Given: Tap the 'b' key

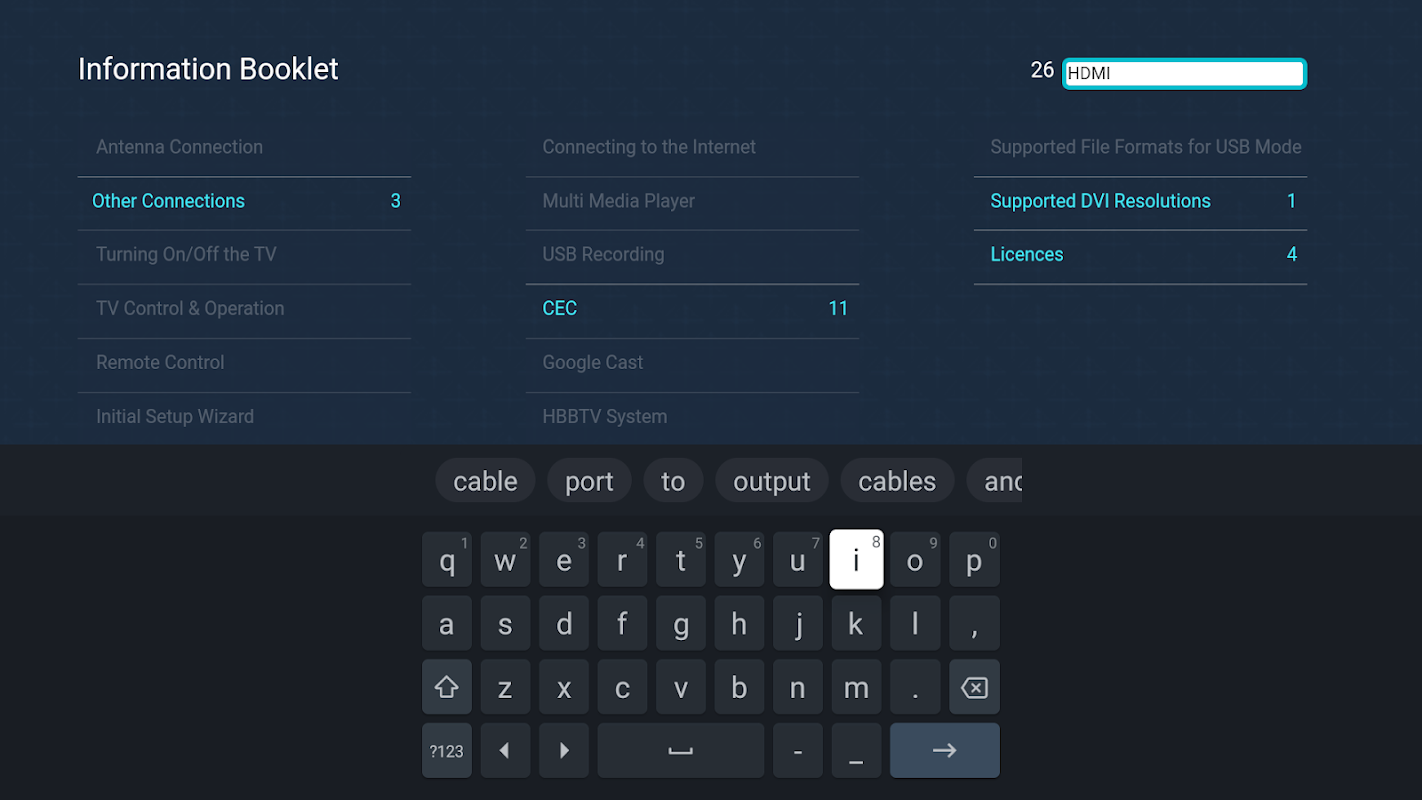Looking at the screenshot, I should [739, 687].
